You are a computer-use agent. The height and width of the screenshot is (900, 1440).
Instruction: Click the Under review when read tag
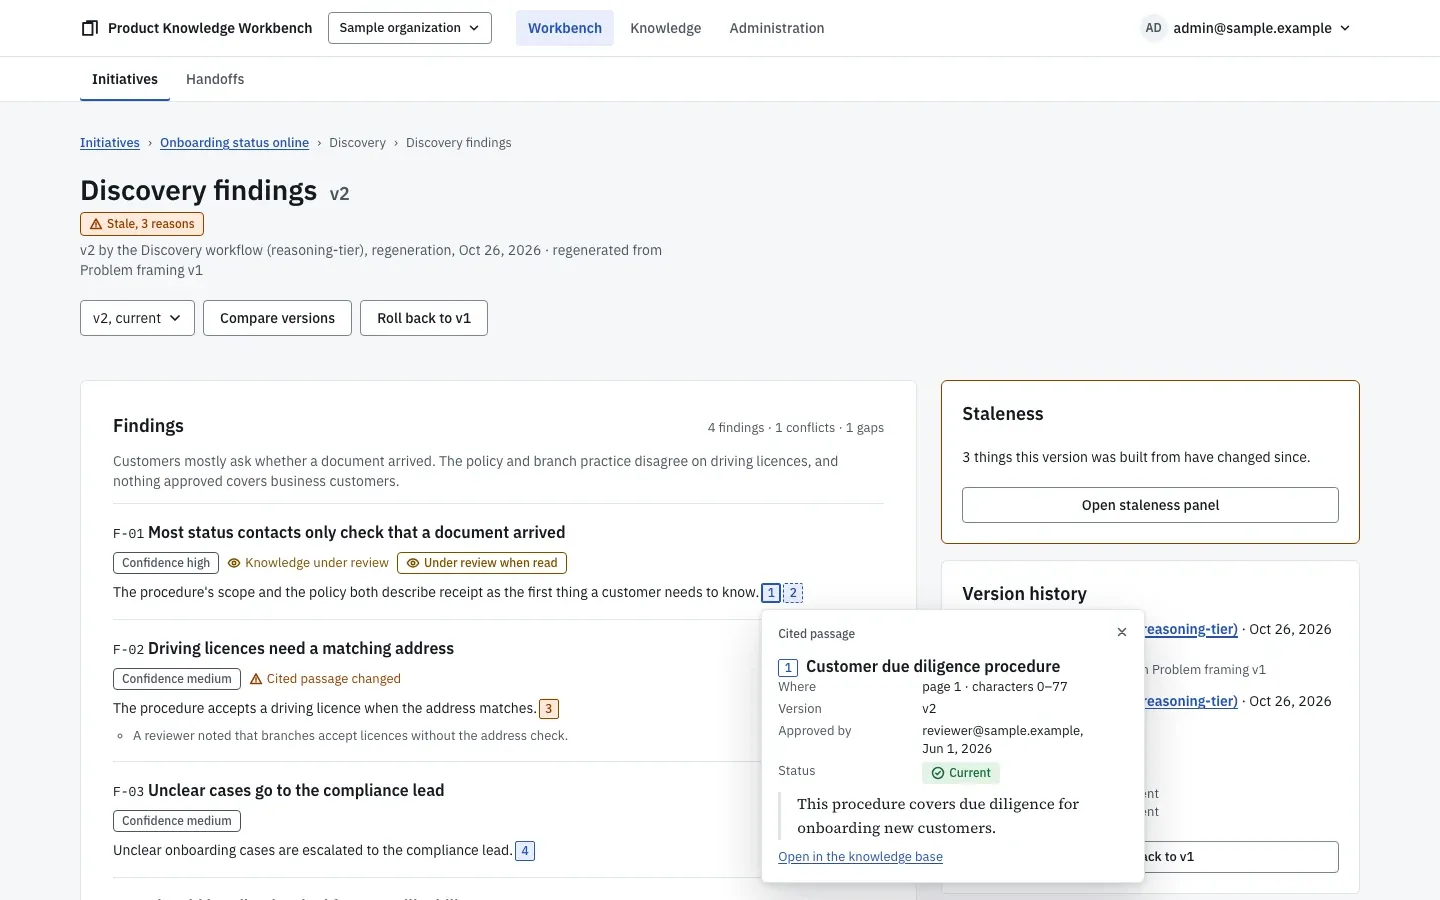point(482,563)
